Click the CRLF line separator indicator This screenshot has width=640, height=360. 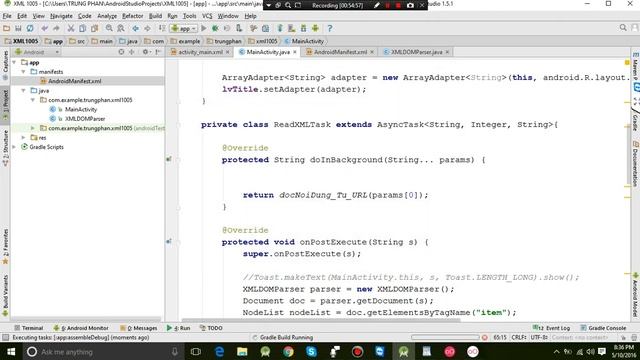pyautogui.click(x=518, y=338)
